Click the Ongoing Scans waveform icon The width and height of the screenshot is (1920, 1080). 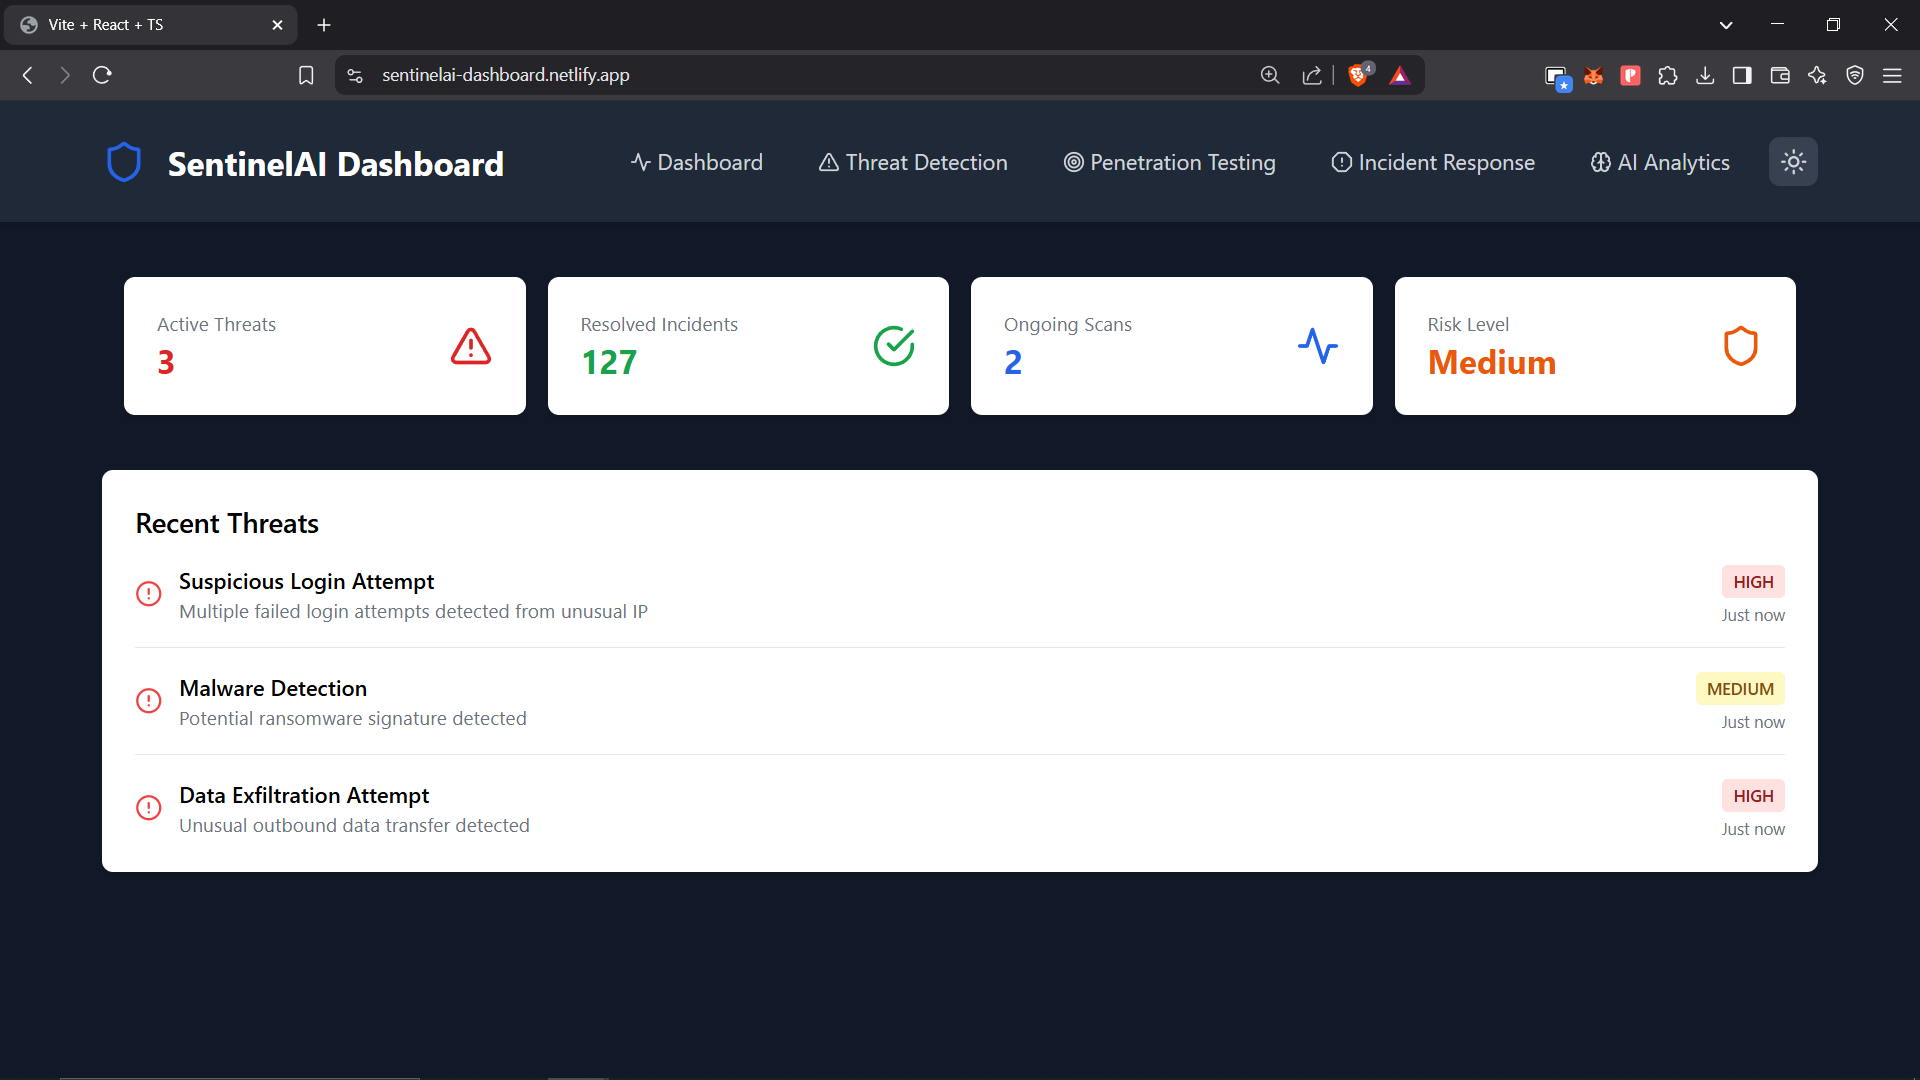(x=1318, y=346)
